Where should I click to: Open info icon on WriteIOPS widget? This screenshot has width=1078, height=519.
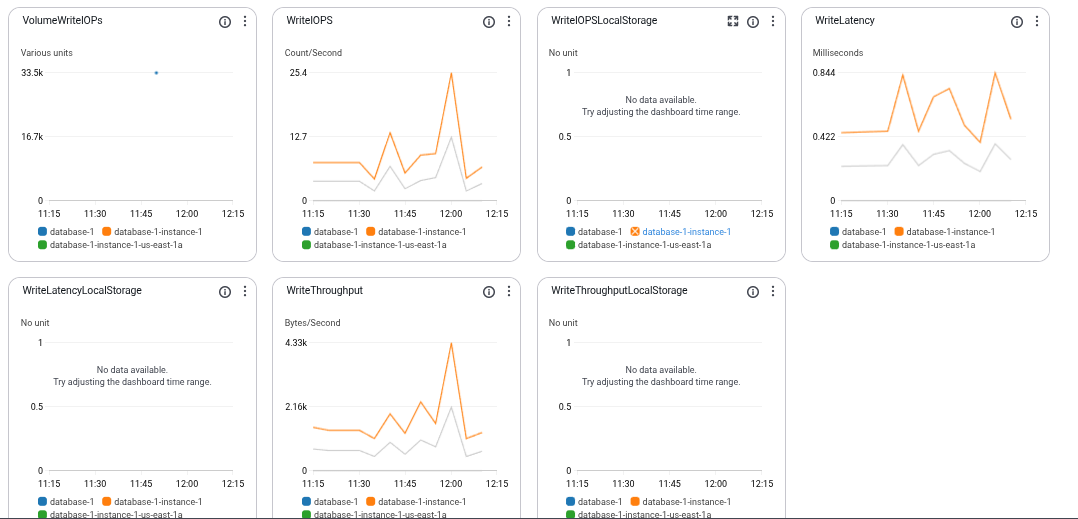tap(489, 21)
